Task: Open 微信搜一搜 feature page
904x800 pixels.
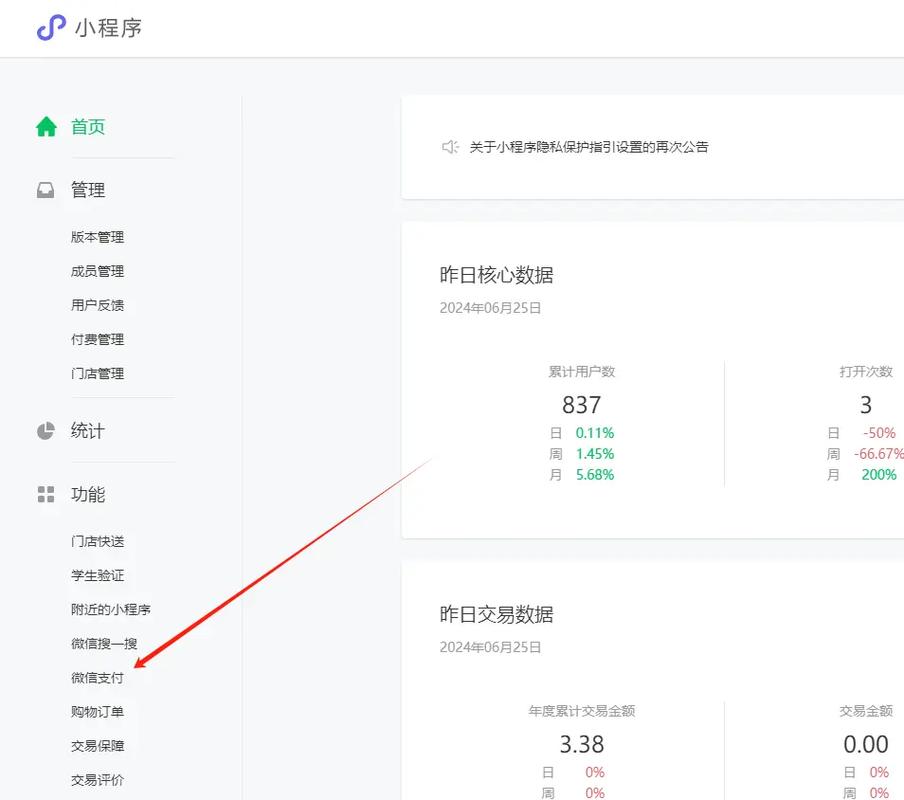Action: (x=104, y=644)
